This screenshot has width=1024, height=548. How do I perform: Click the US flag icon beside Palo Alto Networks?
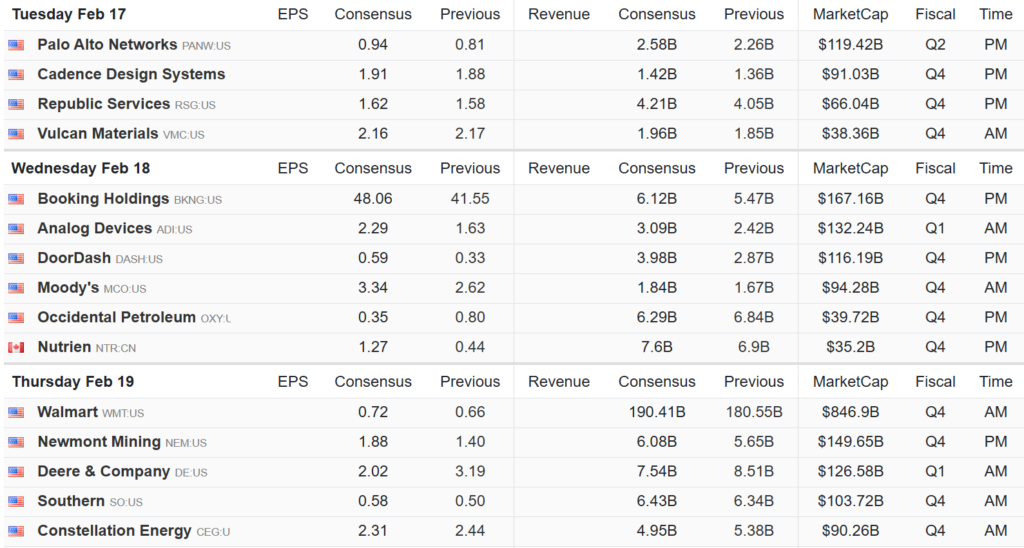(x=16, y=45)
